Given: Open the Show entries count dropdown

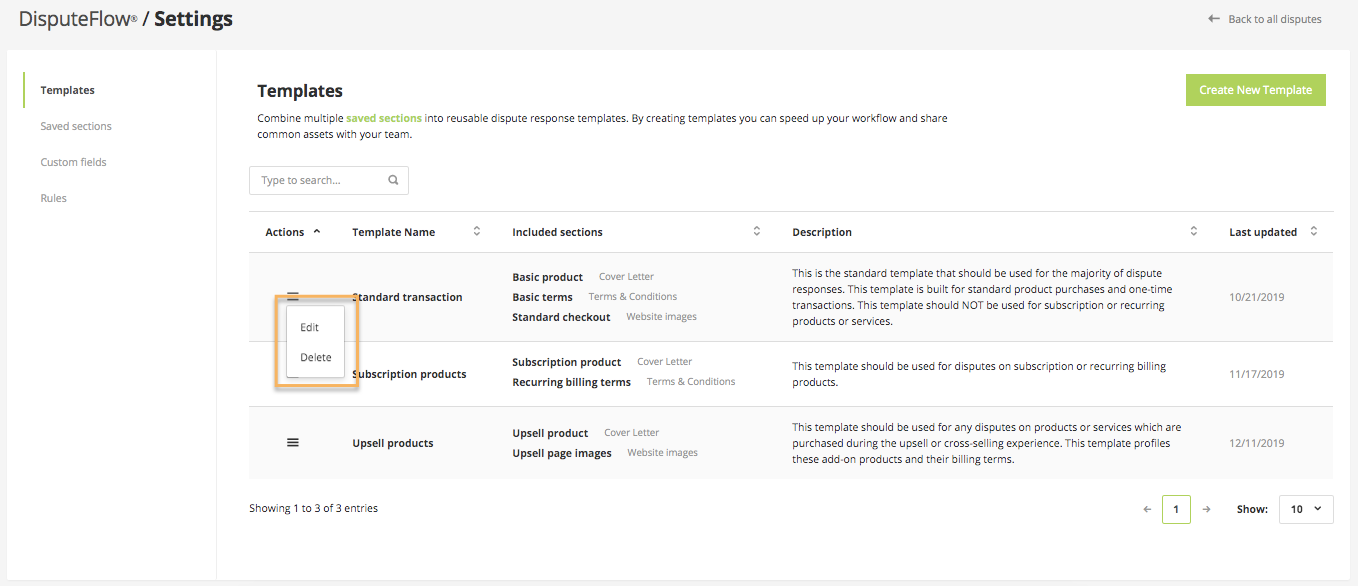Looking at the screenshot, I should [x=1305, y=509].
